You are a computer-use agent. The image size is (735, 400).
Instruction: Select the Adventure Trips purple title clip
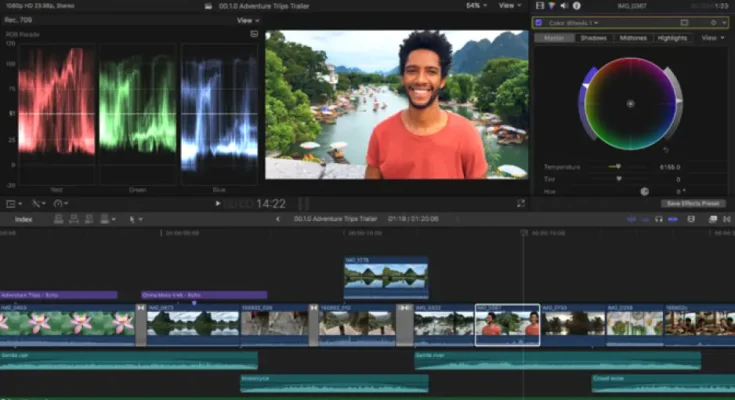pos(59,295)
